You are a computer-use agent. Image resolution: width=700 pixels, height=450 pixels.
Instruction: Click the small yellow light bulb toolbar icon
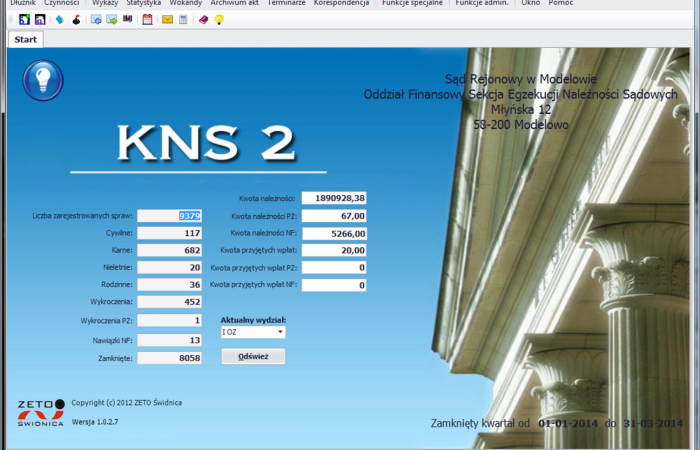(219, 20)
